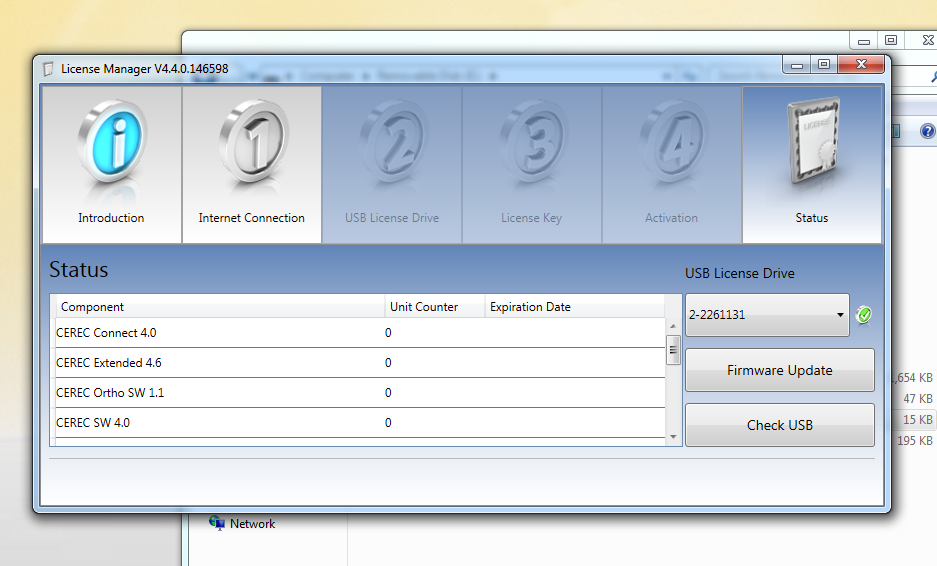Open the USB License Drive dropdown 2-2261131
Screen dimensions: 937x566
click(x=767, y=314)
